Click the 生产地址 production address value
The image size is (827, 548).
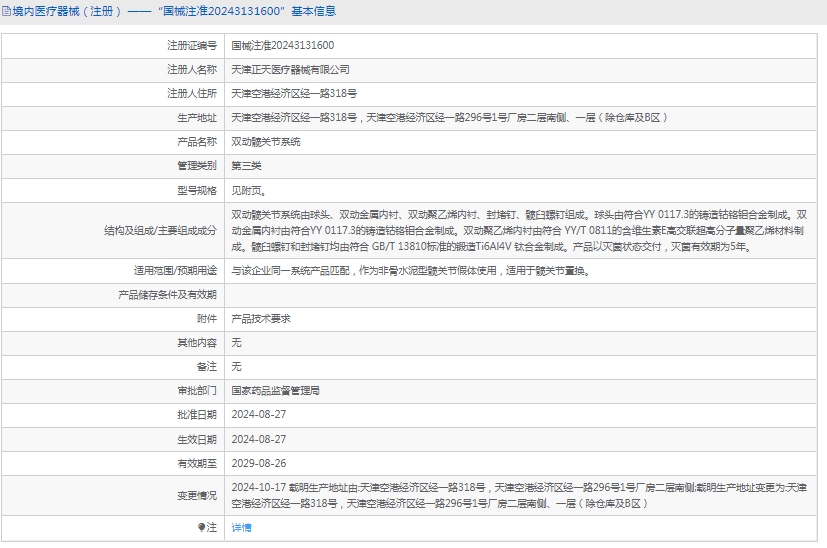(449, 117)
